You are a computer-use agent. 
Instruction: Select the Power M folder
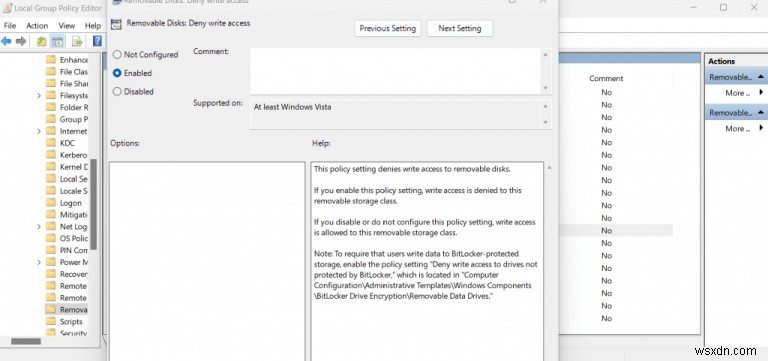pos(67,262)
